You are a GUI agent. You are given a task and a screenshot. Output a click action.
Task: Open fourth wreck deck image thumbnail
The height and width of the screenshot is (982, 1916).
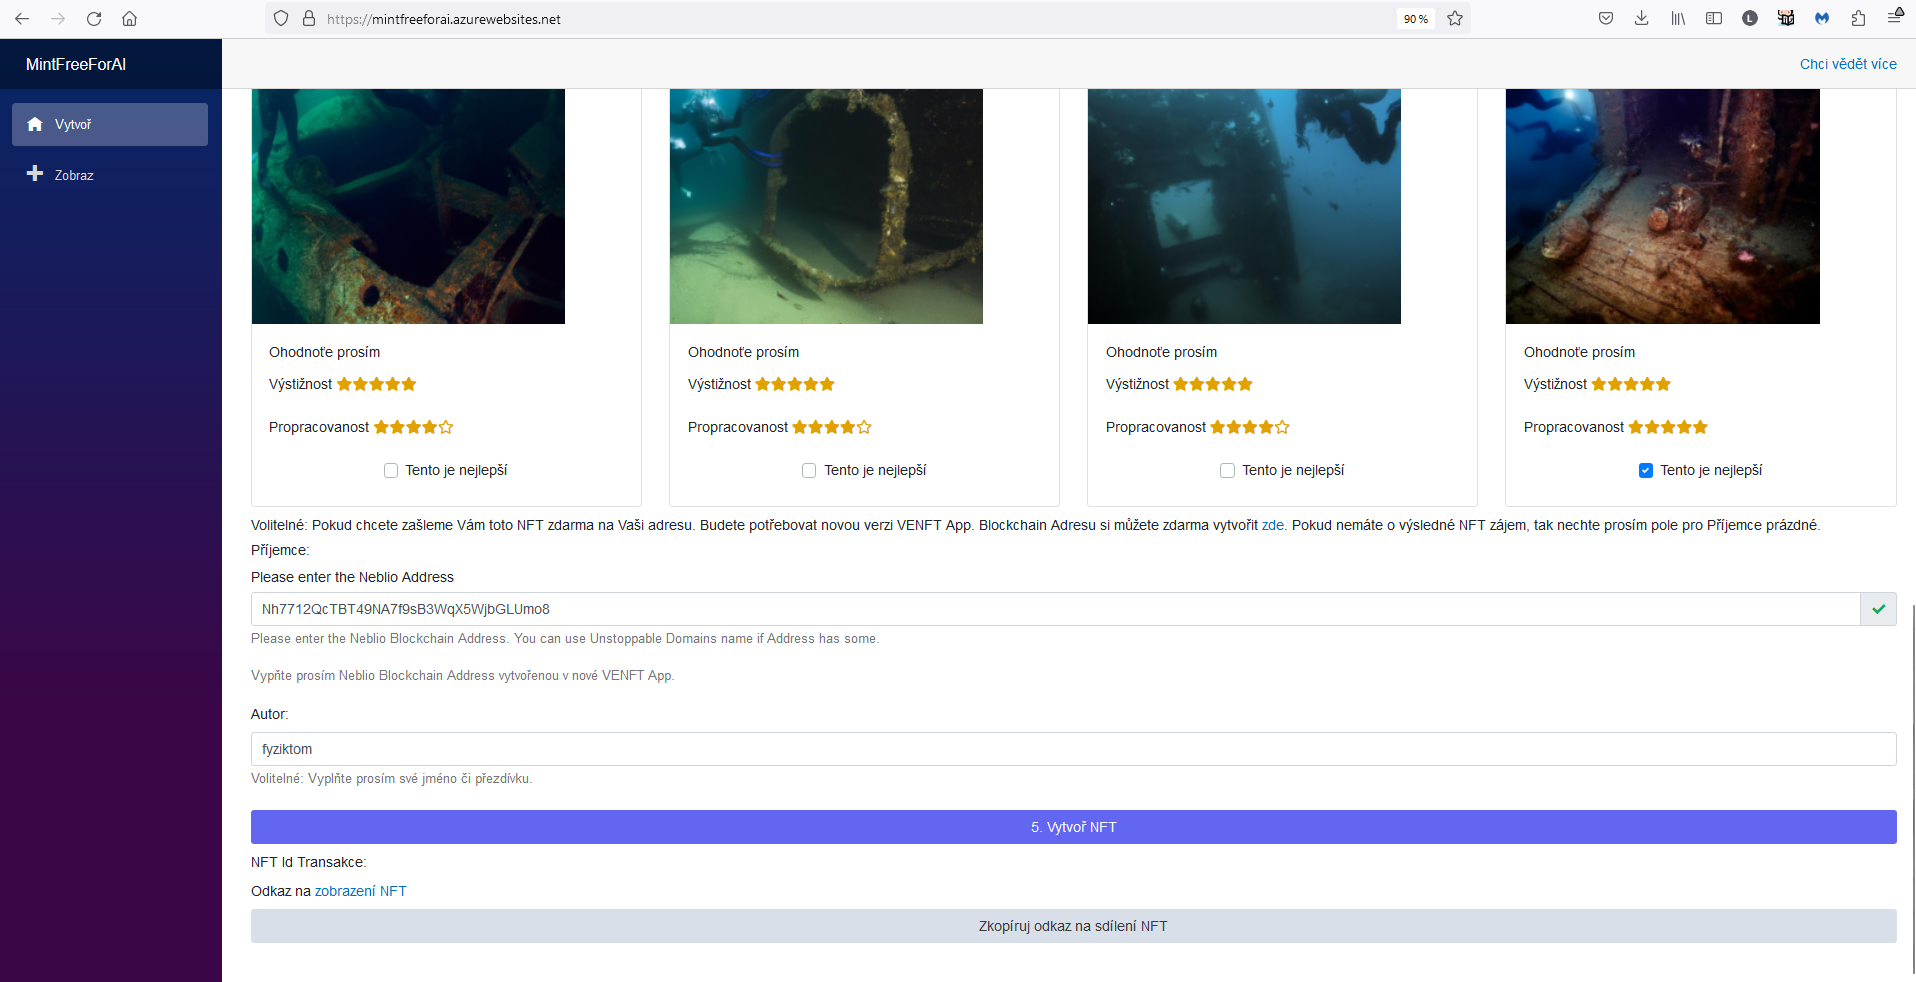point(1662,206)
